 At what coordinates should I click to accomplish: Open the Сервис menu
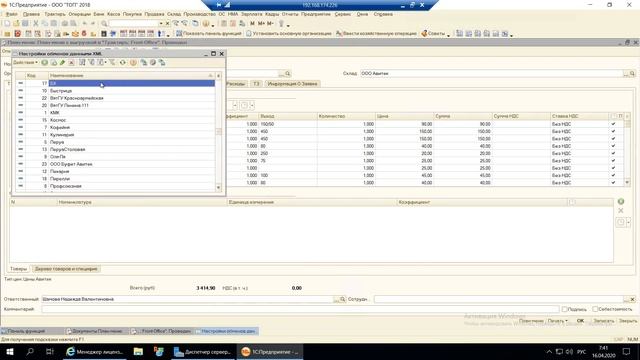pyautogui.click(x=342, y=14)
